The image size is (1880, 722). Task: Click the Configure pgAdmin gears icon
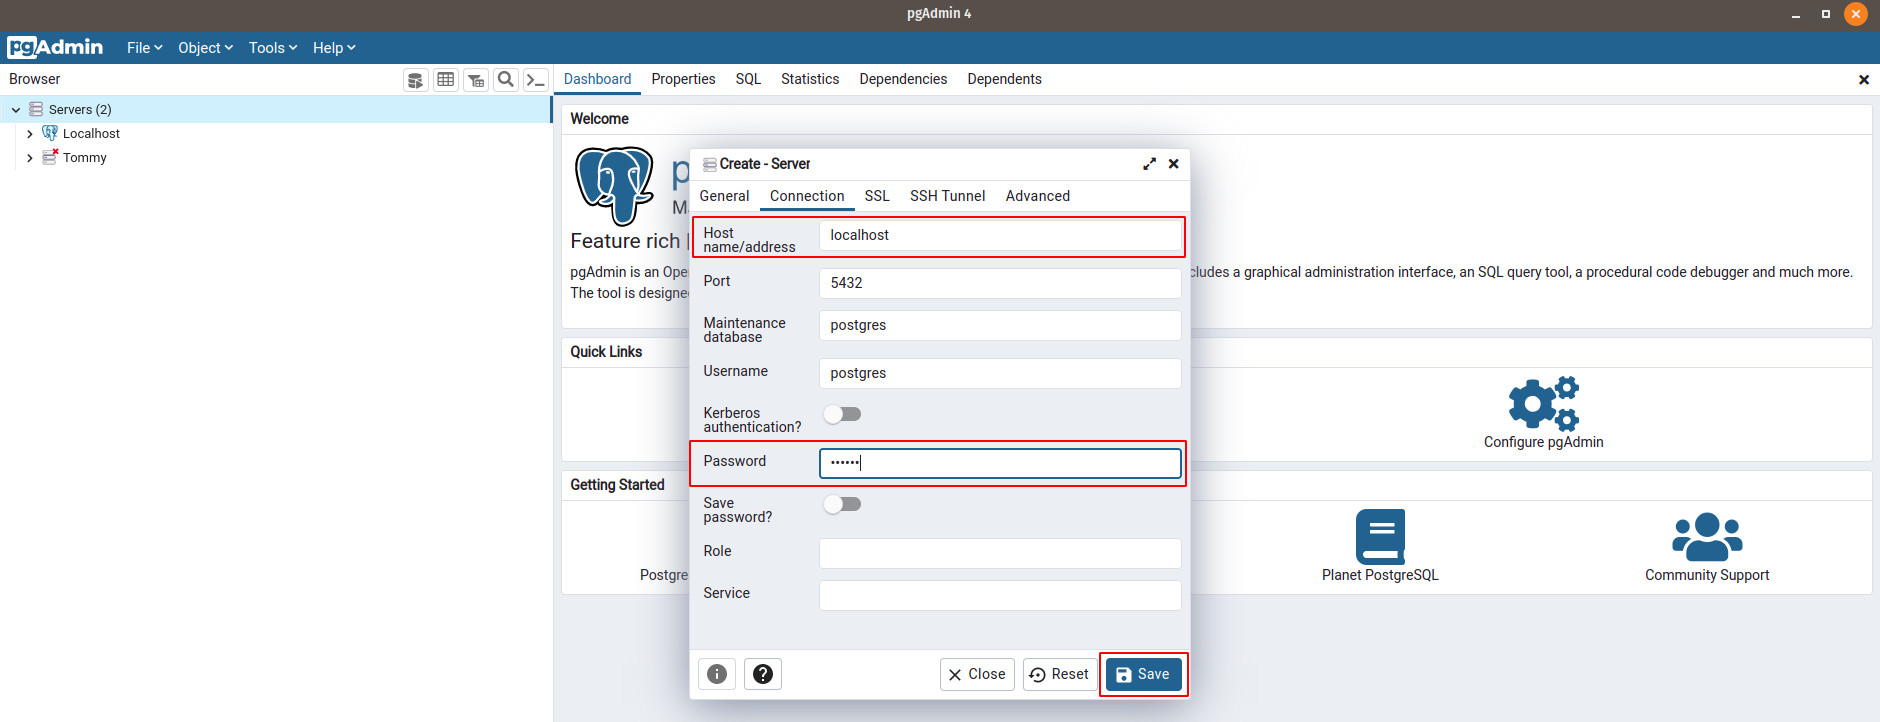[x=1543, y=404]
